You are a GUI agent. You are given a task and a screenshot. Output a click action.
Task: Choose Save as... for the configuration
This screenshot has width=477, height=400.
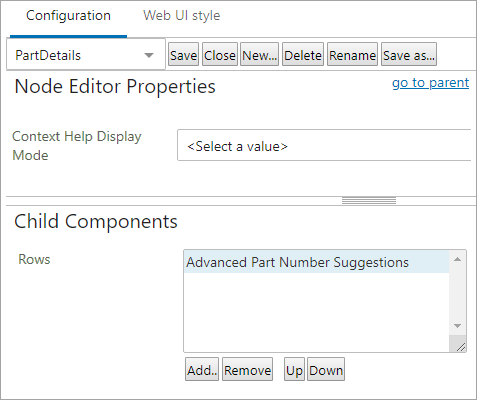coord(409,55)
